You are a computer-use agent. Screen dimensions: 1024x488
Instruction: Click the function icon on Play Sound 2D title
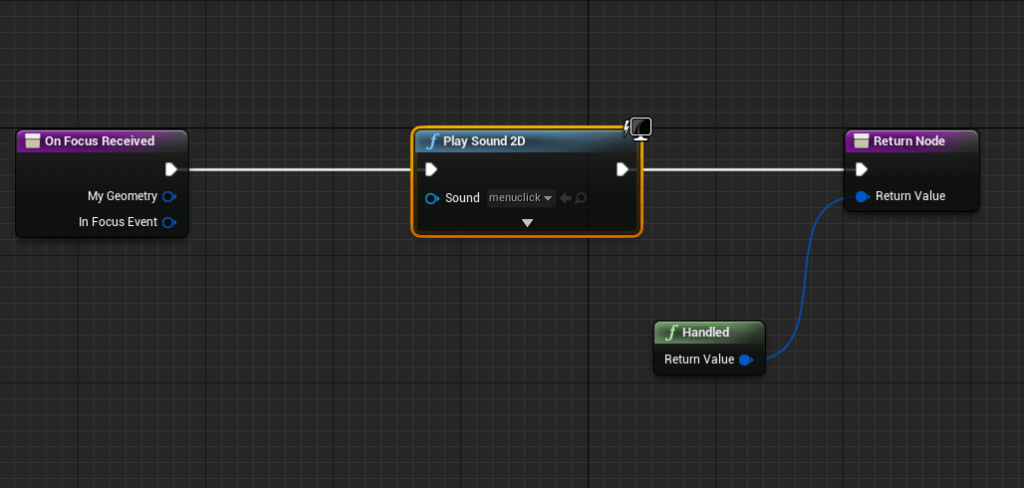tap(431, 141)
